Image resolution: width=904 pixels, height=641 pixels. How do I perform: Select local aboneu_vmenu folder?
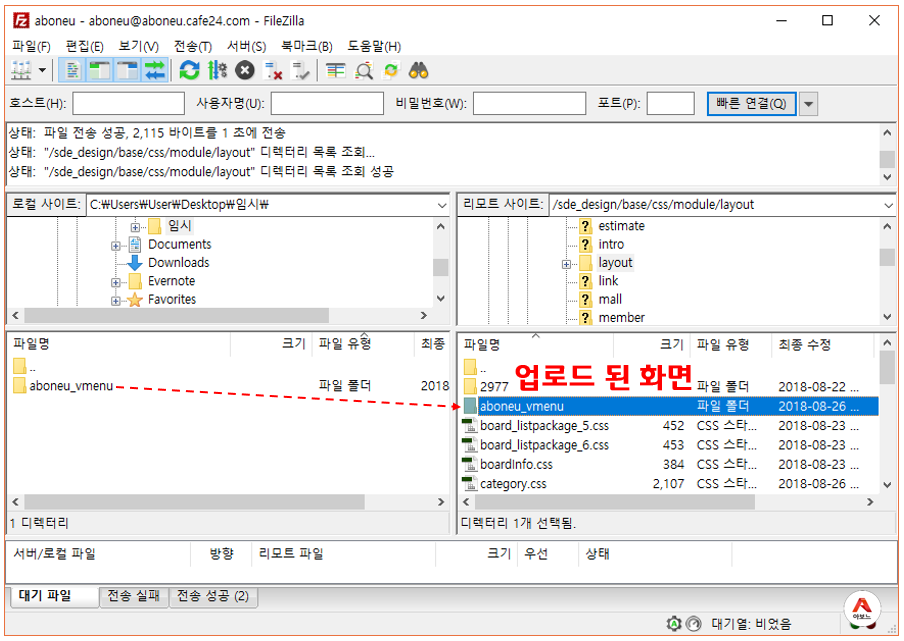(x=71, y=386)
